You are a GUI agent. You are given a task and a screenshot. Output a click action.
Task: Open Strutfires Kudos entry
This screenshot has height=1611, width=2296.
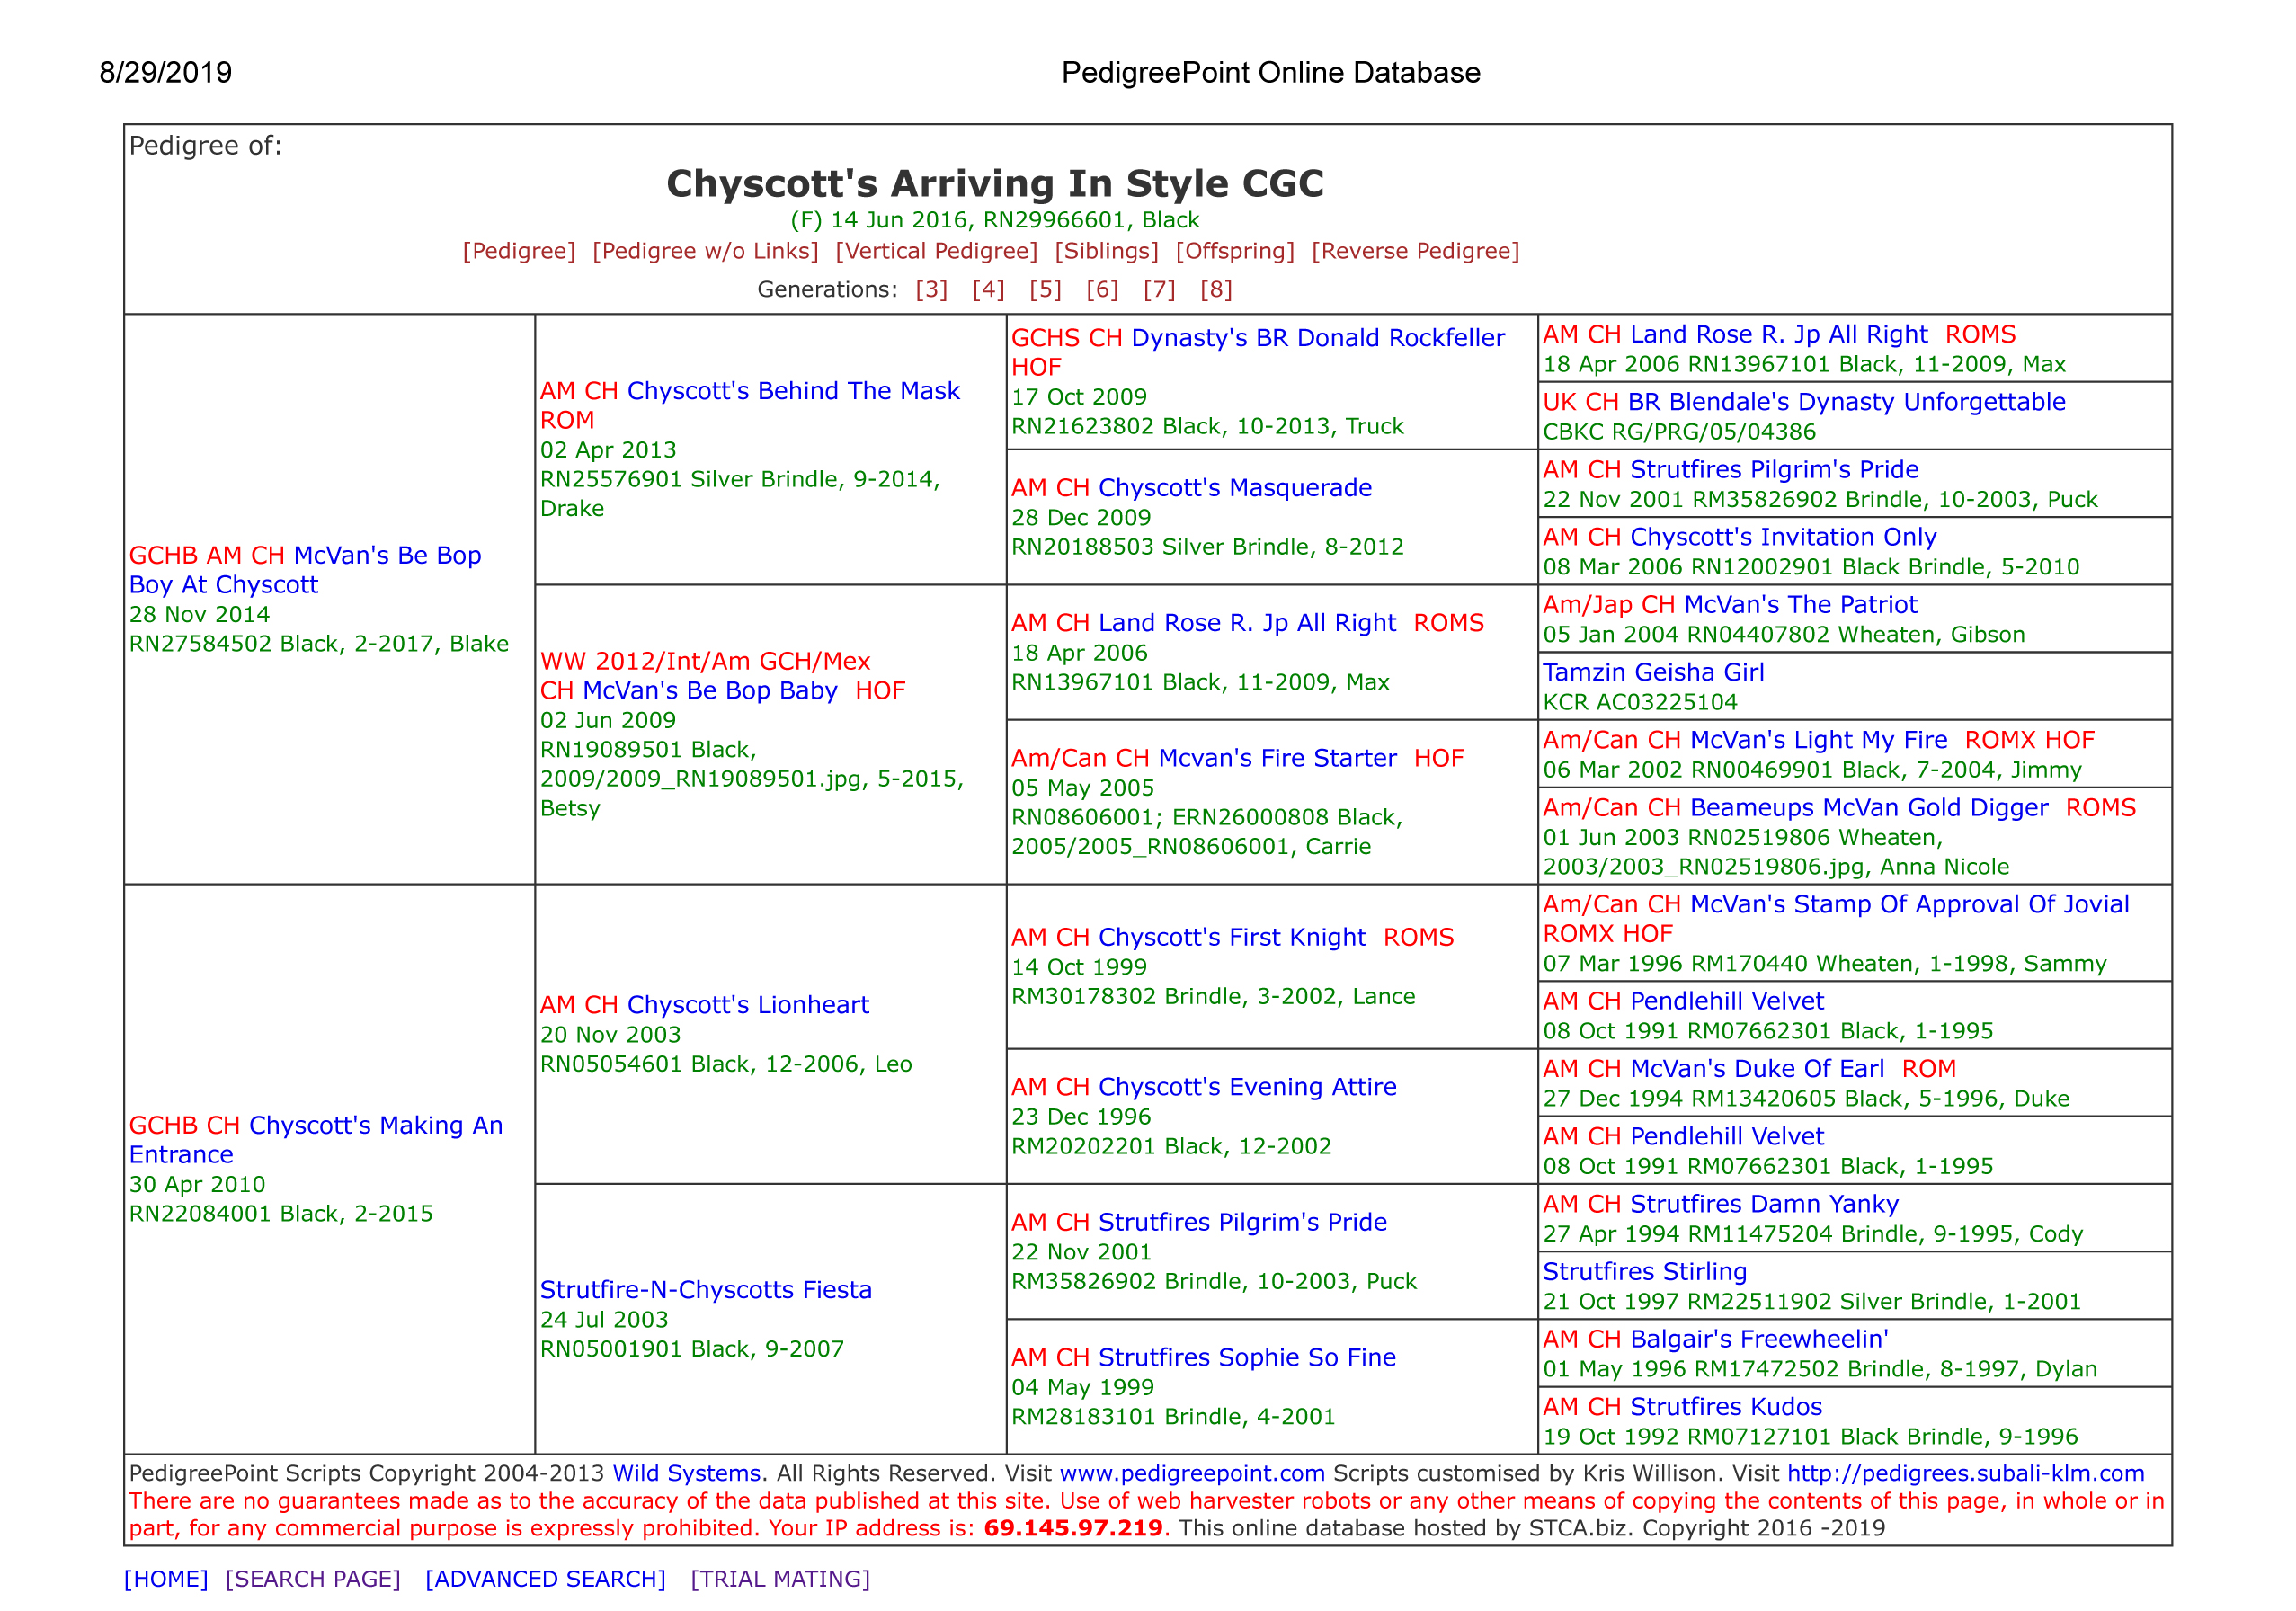1726,1406
